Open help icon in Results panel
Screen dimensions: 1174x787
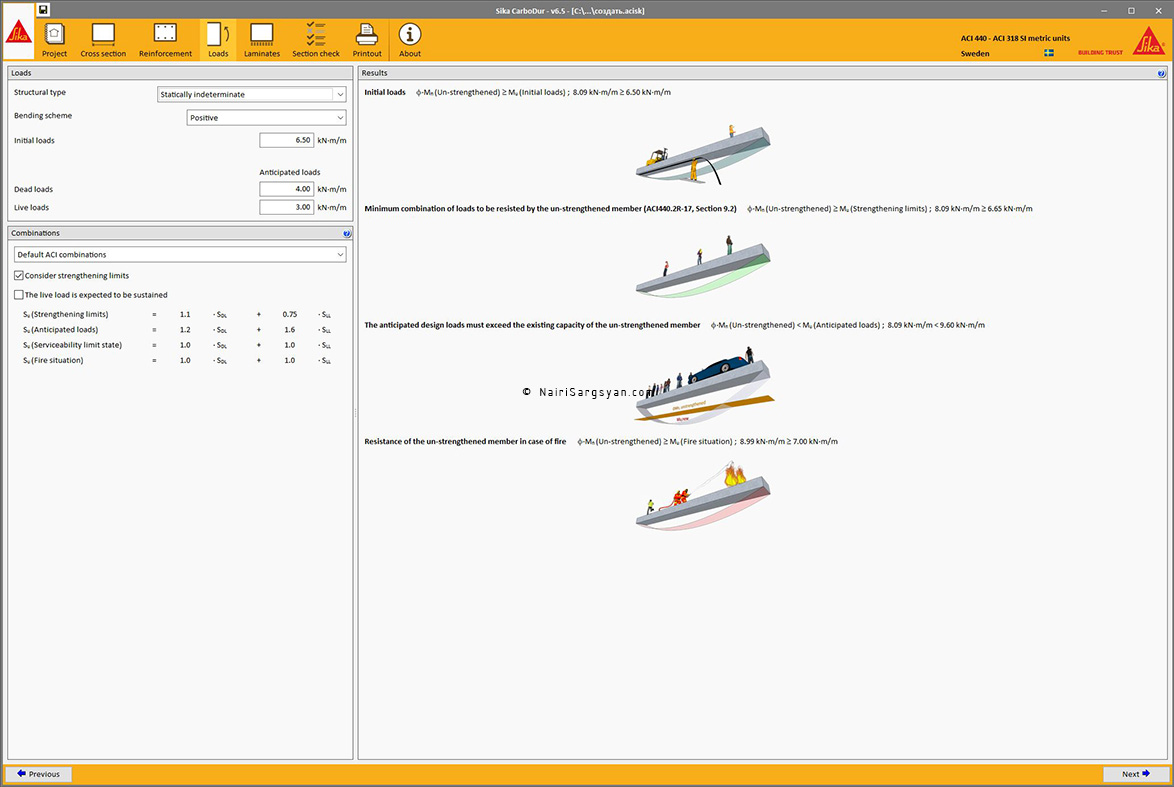click(1161, 73)
